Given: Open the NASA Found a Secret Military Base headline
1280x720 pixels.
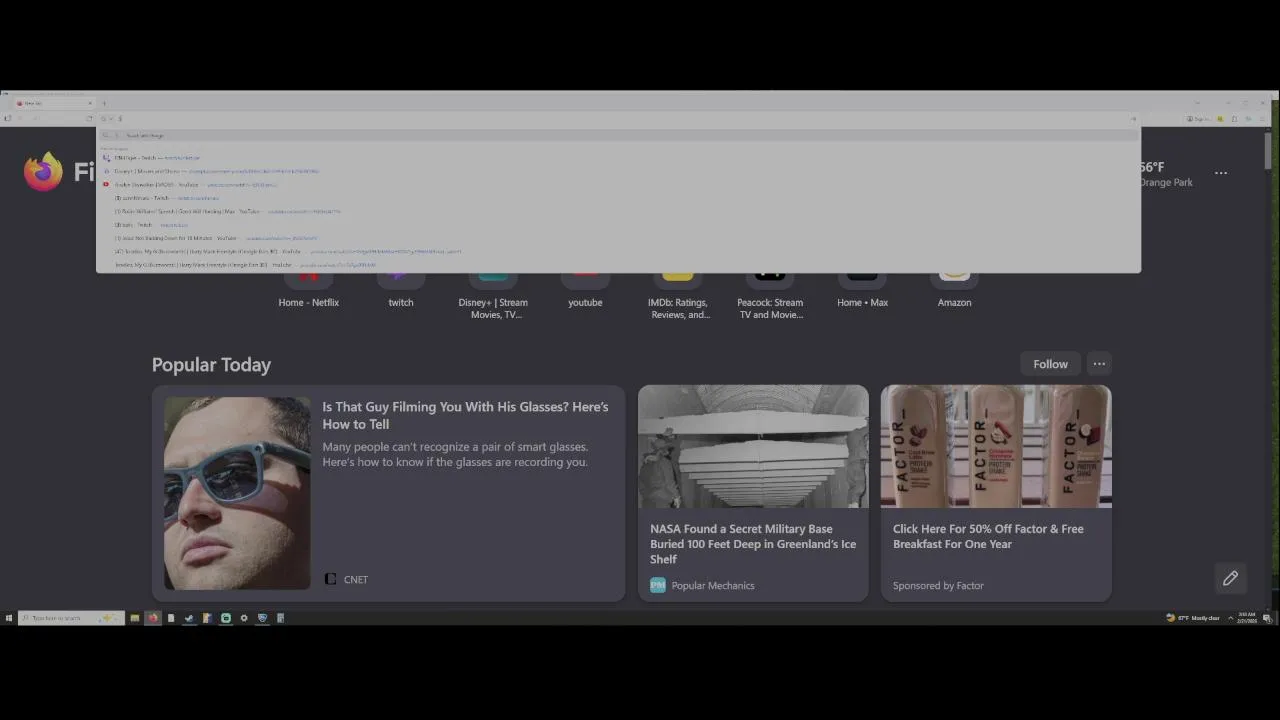Looking at the screenshot, I should coord(753,544).
